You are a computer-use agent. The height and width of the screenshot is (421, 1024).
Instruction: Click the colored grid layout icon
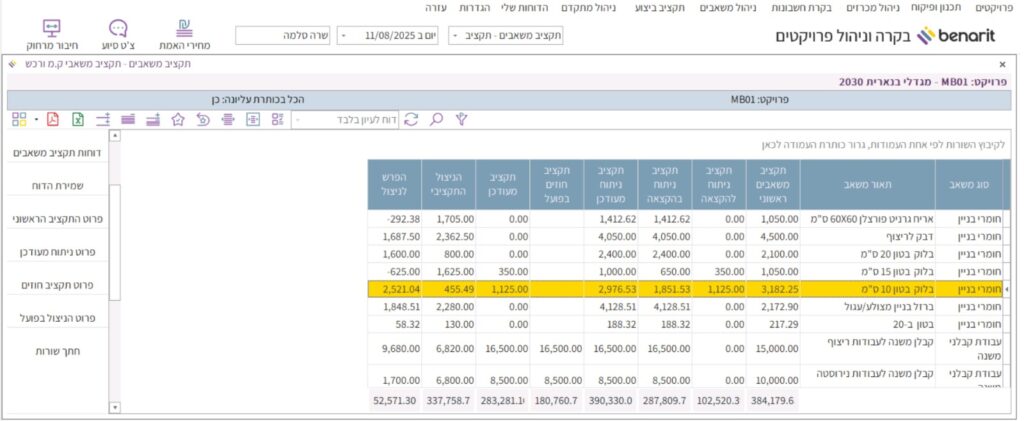pos(19,119)
